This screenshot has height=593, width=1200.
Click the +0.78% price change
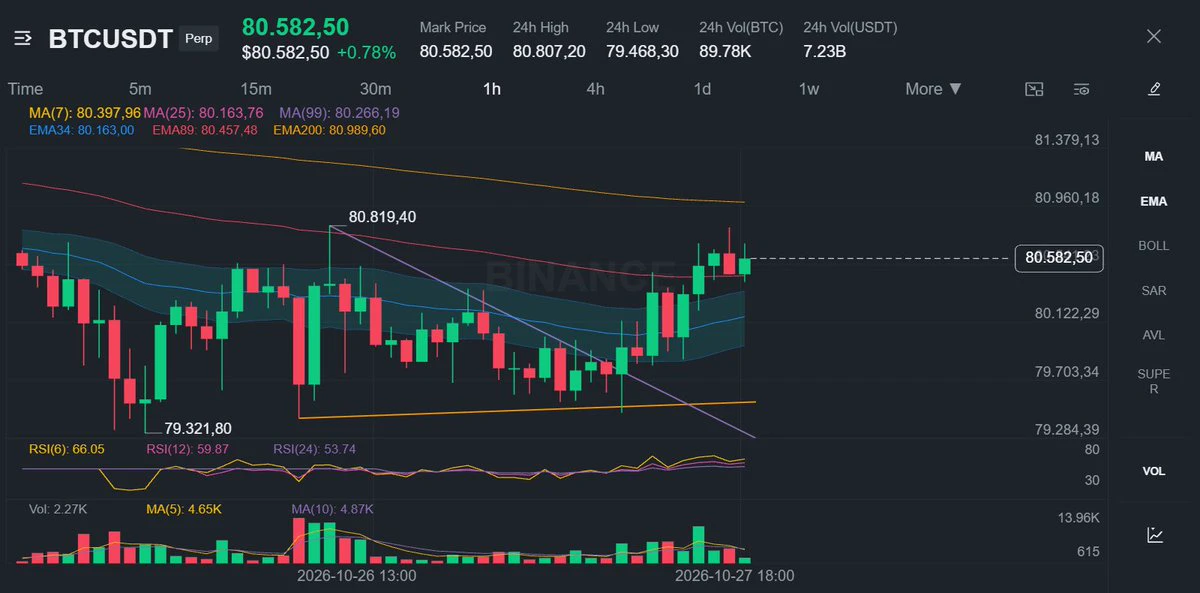(x=366, y=52)
